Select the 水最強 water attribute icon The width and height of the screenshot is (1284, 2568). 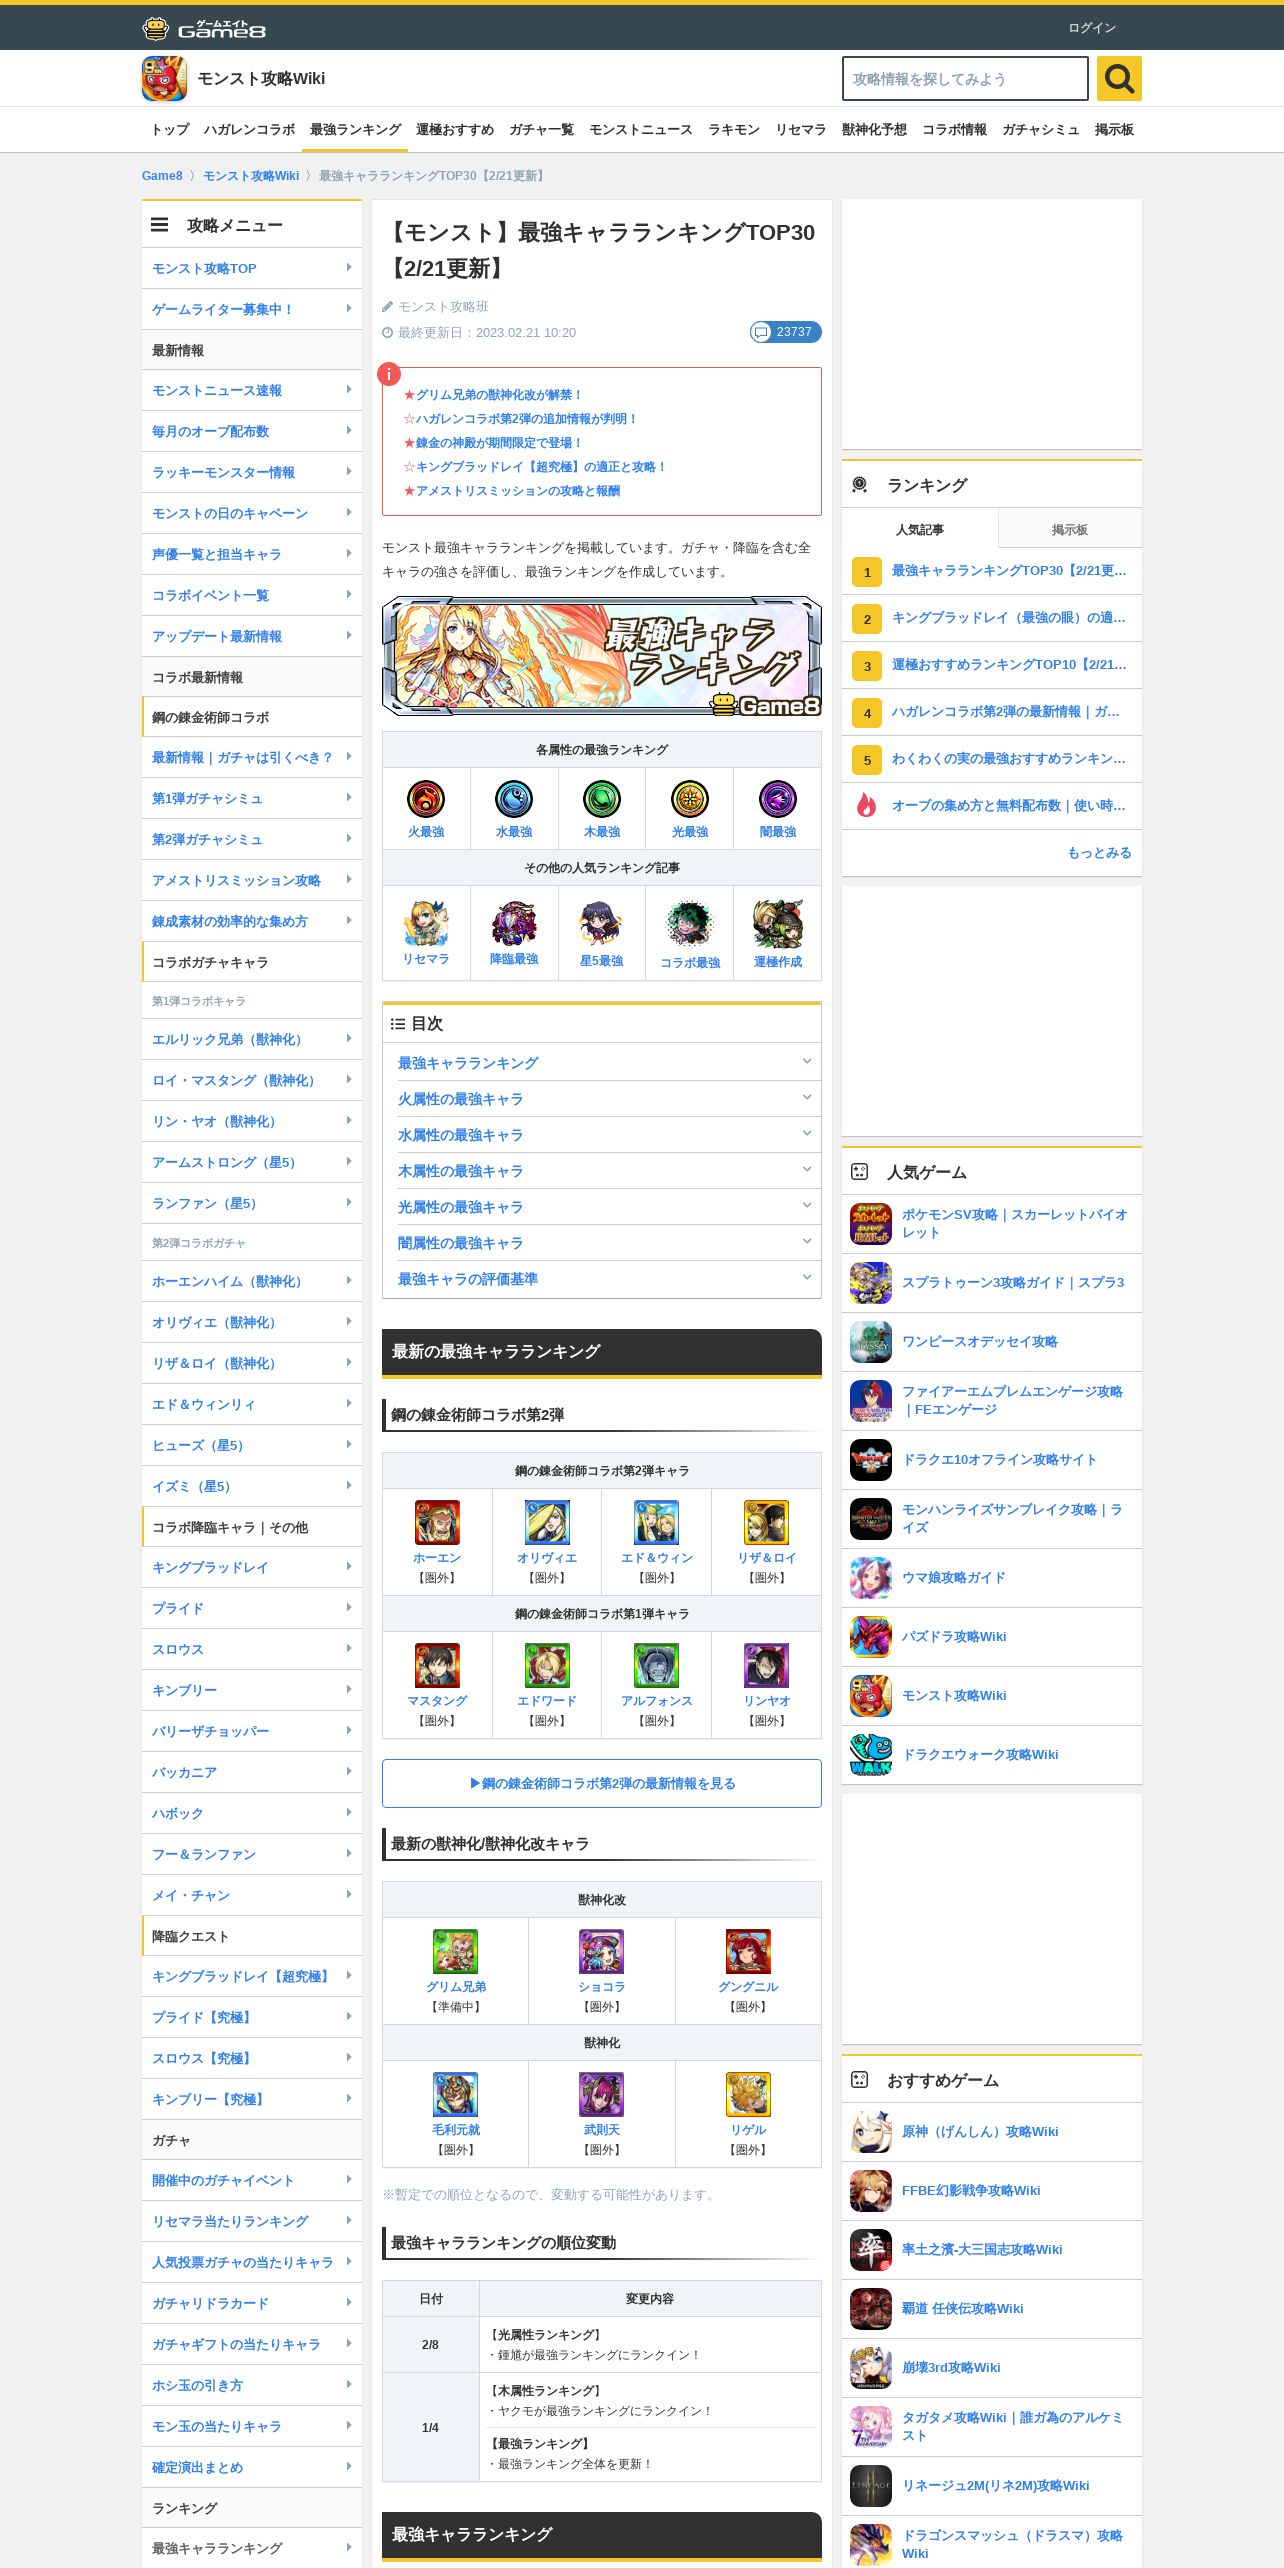(x=514, y=799)
